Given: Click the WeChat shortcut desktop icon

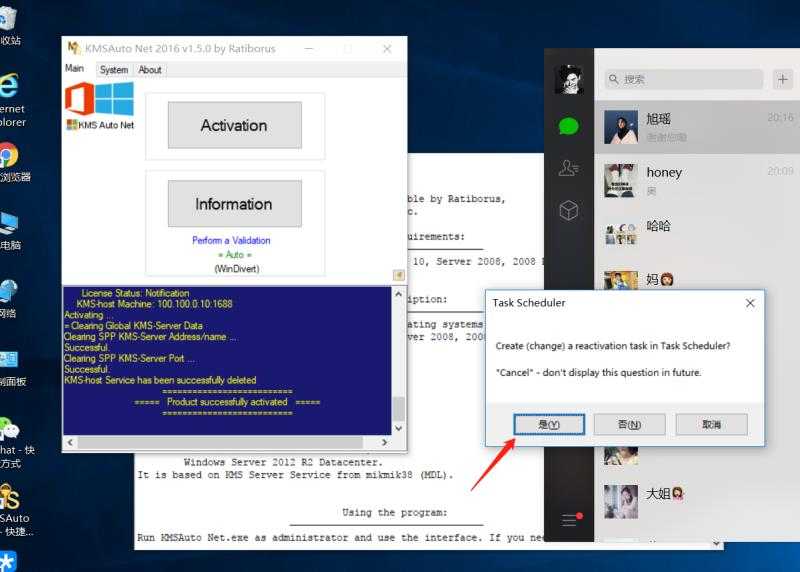Looking at the screenshot, I should tap(15, 441).
